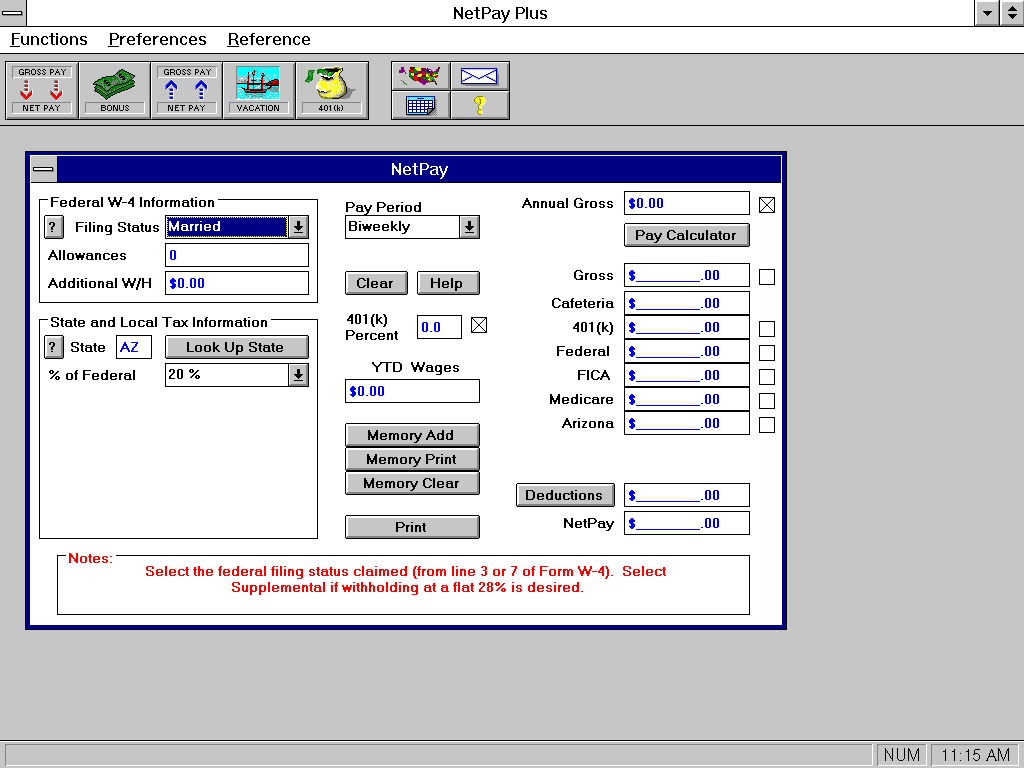Open the Functions menu
Image resolution: width=1024 pixels, height=768 pixels.
(49, 40)
